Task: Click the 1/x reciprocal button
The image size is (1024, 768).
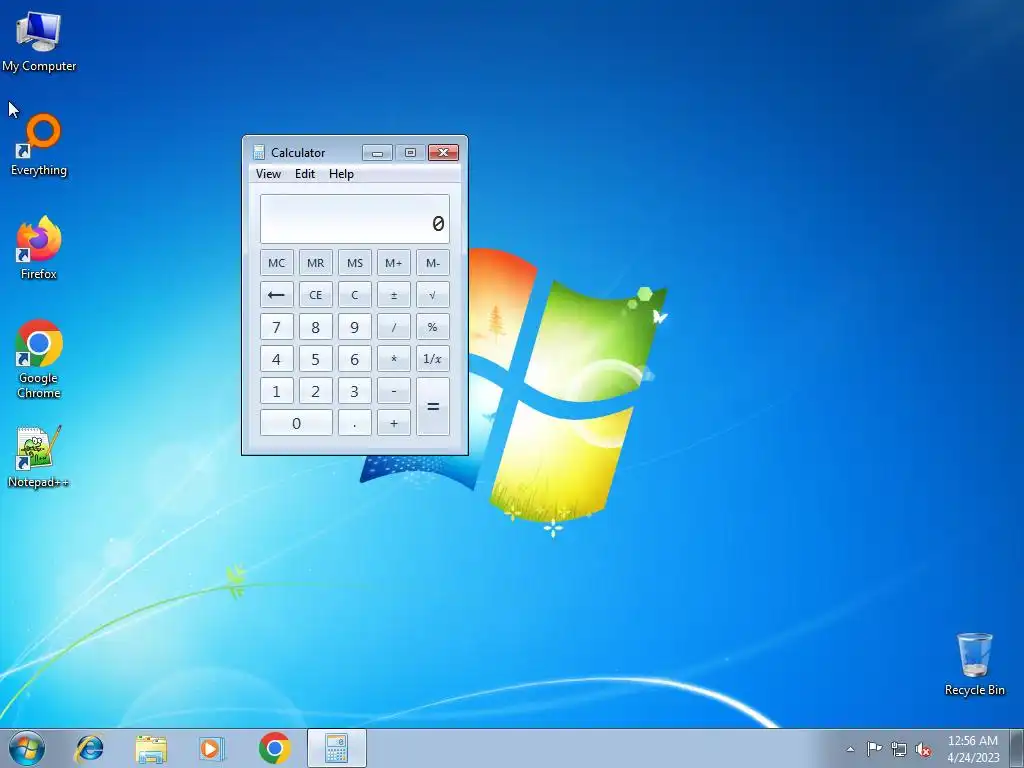Action: (433, 359)
